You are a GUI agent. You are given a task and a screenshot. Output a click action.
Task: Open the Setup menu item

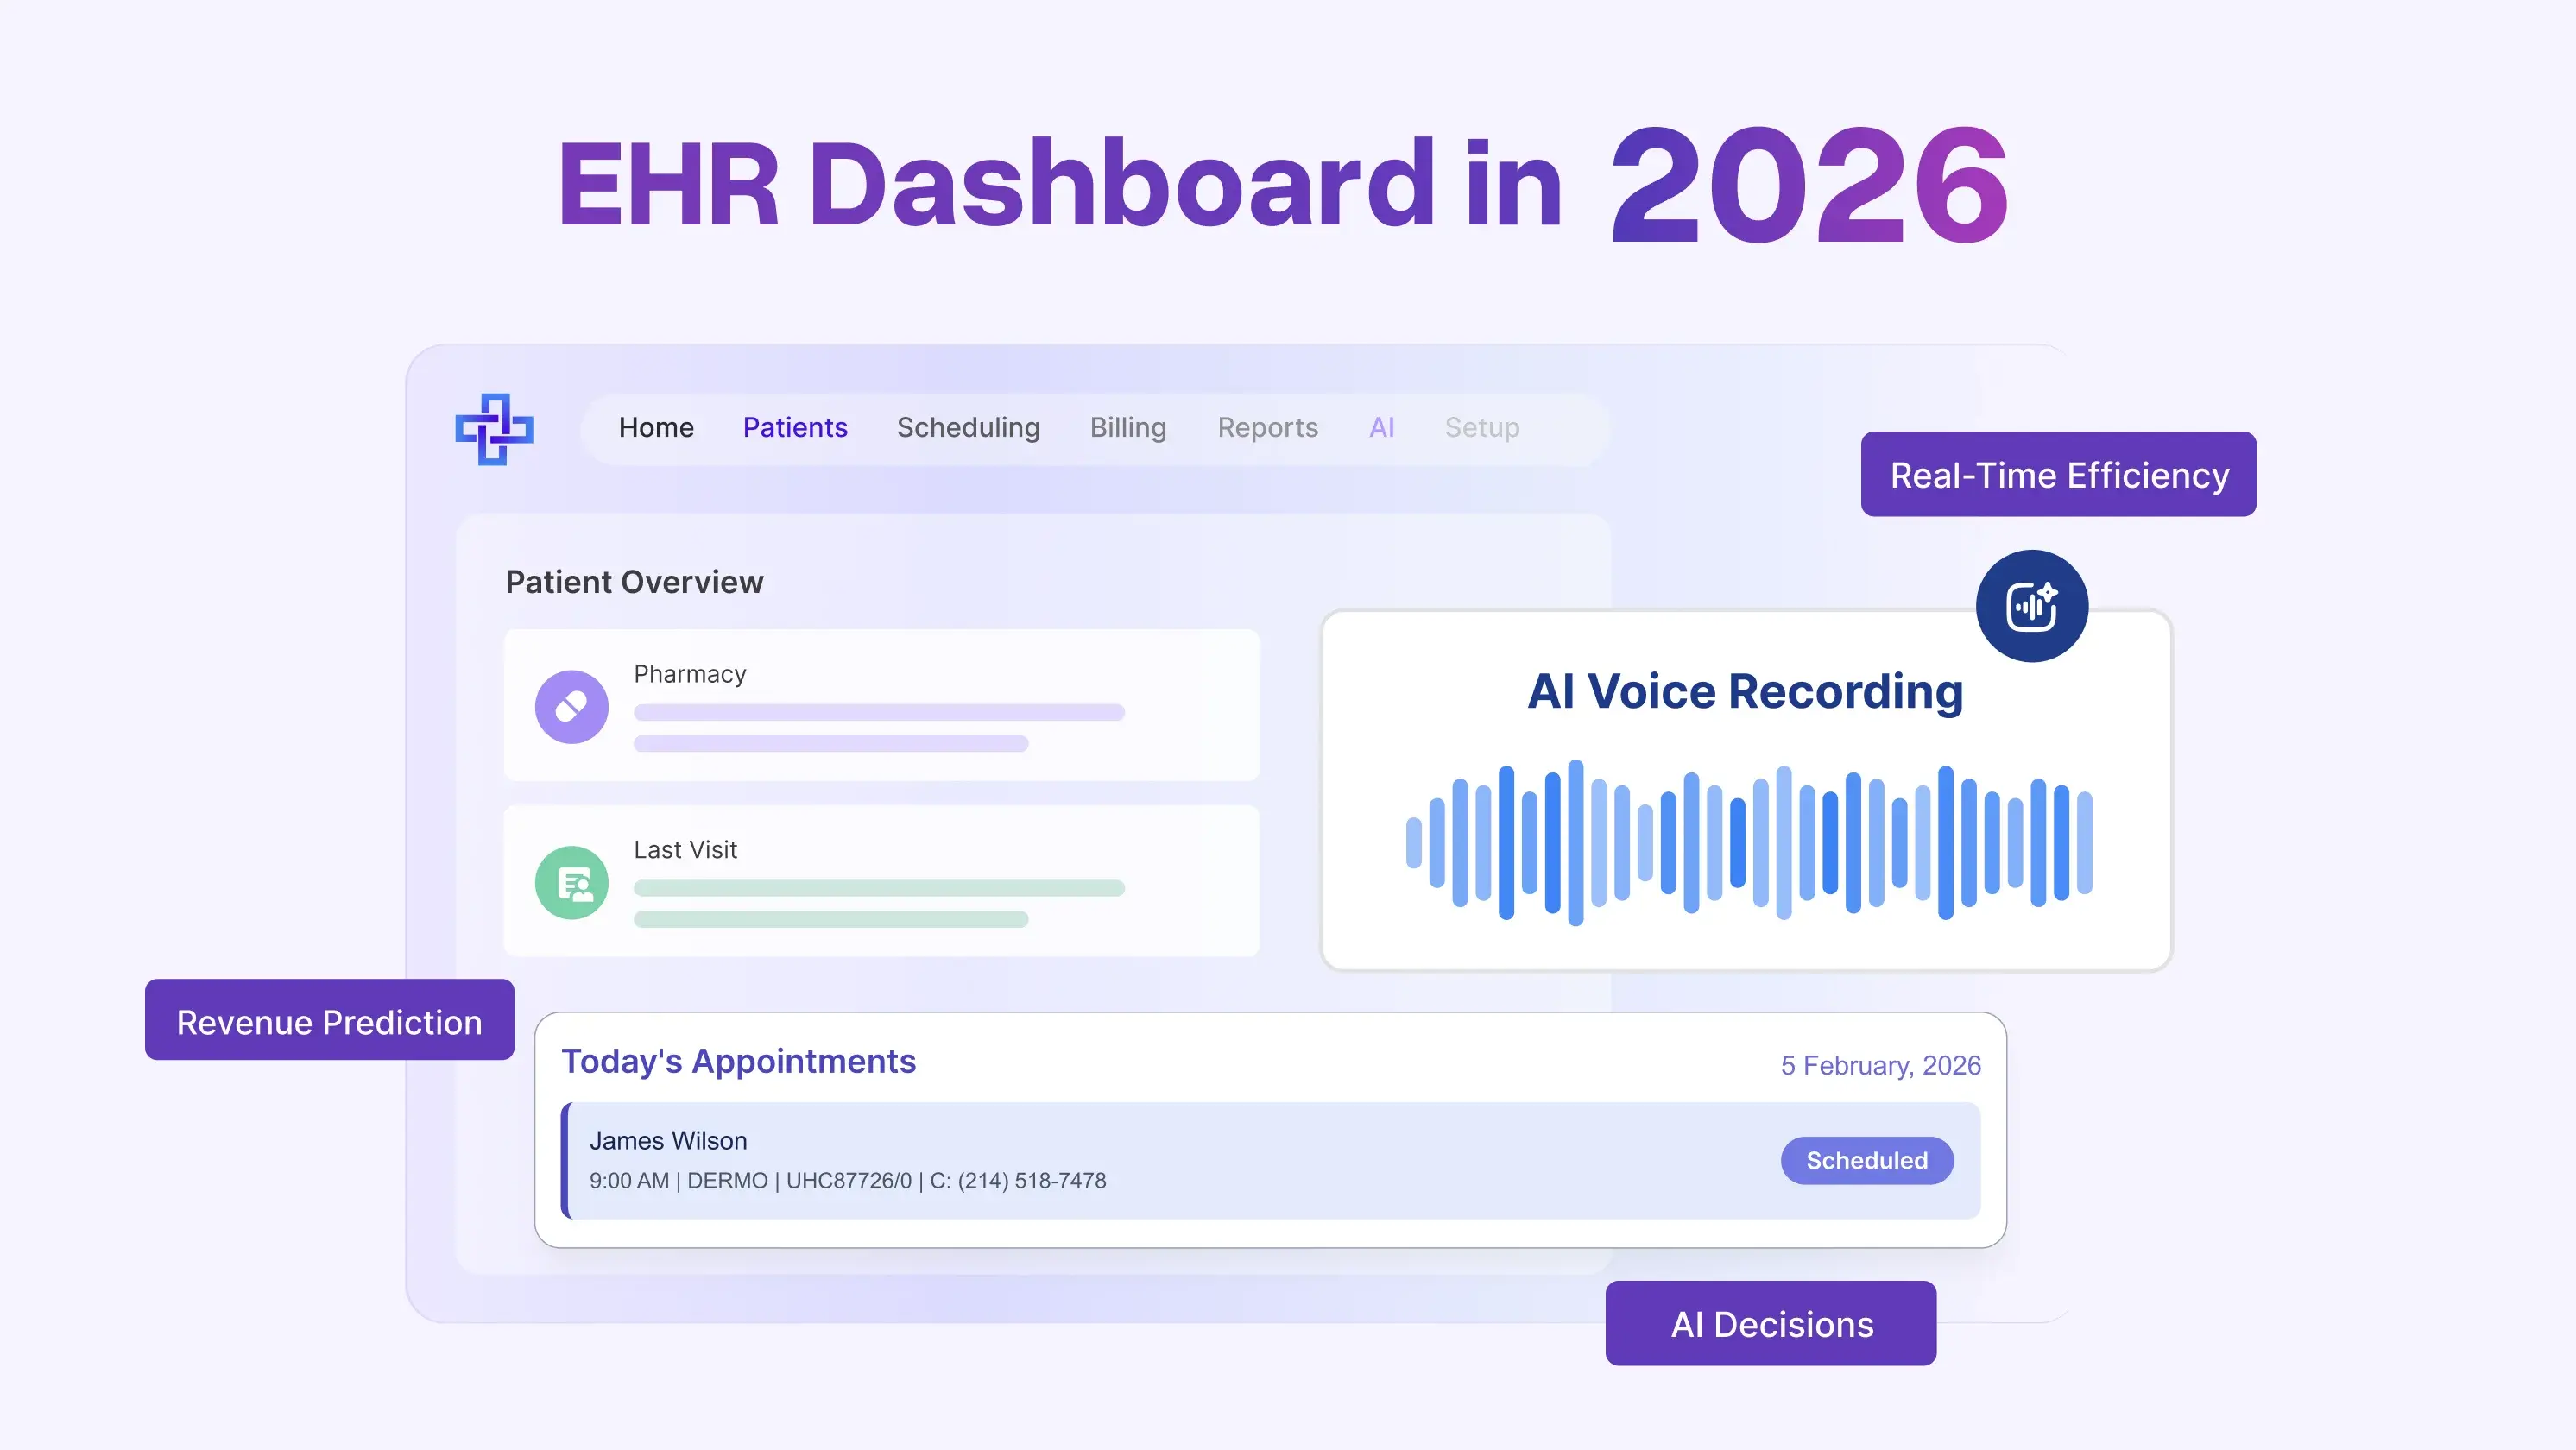click(x=1481, y=427)
